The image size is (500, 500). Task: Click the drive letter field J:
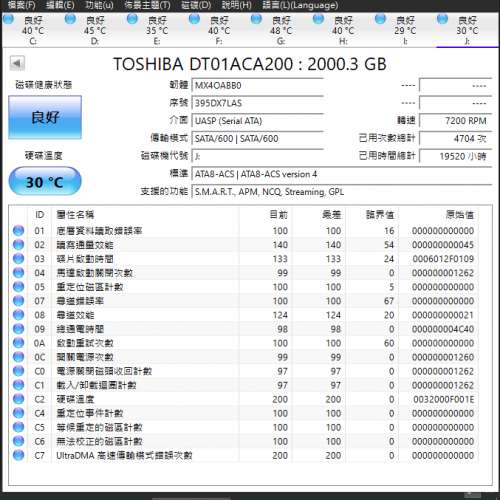[258, 156]
